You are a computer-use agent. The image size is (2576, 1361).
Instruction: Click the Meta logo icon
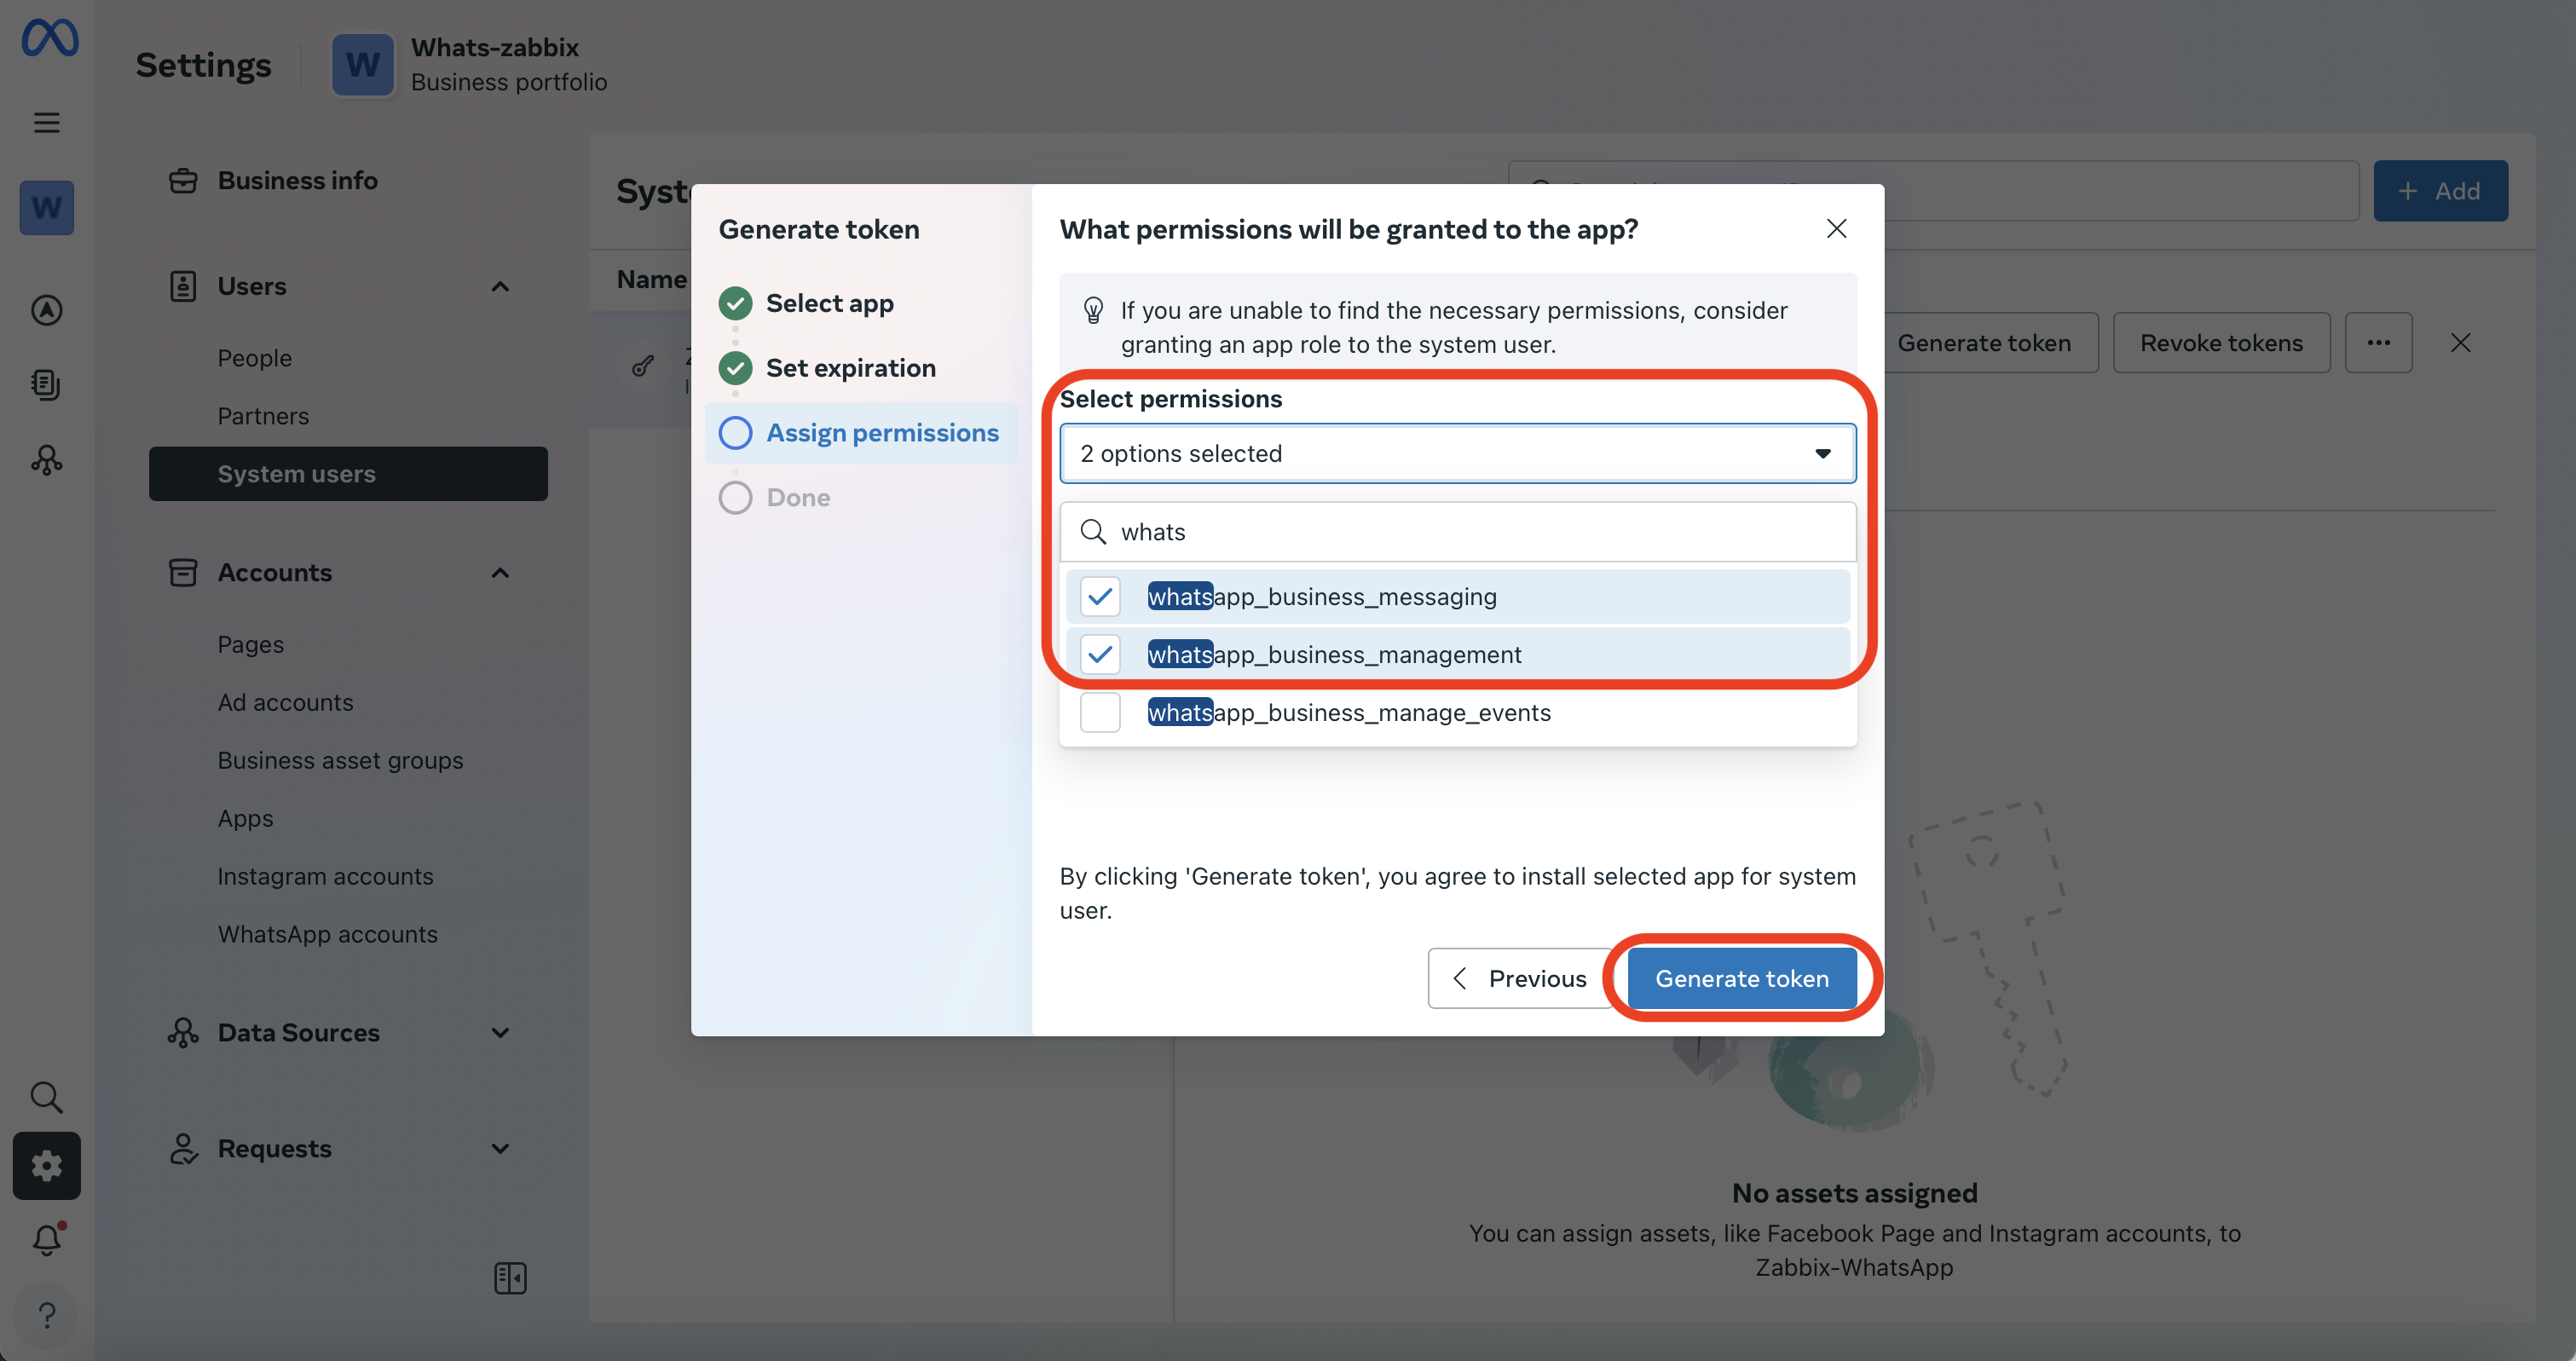click(x=49, y=38)
